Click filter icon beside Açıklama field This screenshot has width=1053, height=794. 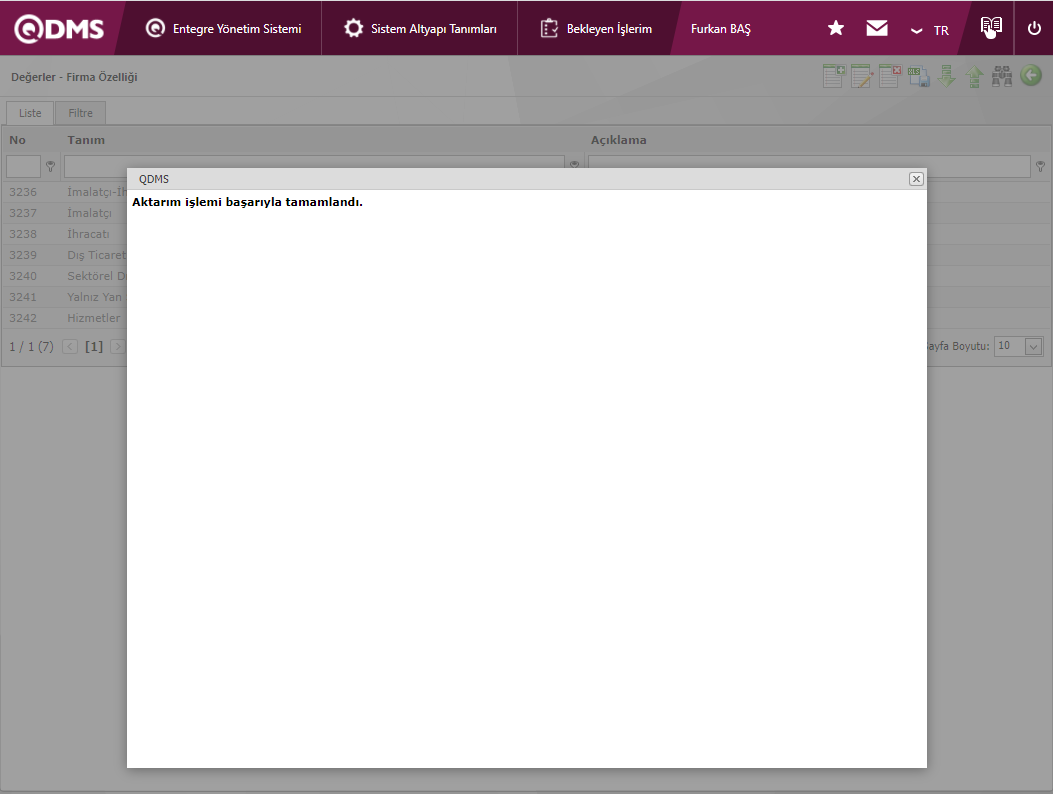tap(1040, 166)
